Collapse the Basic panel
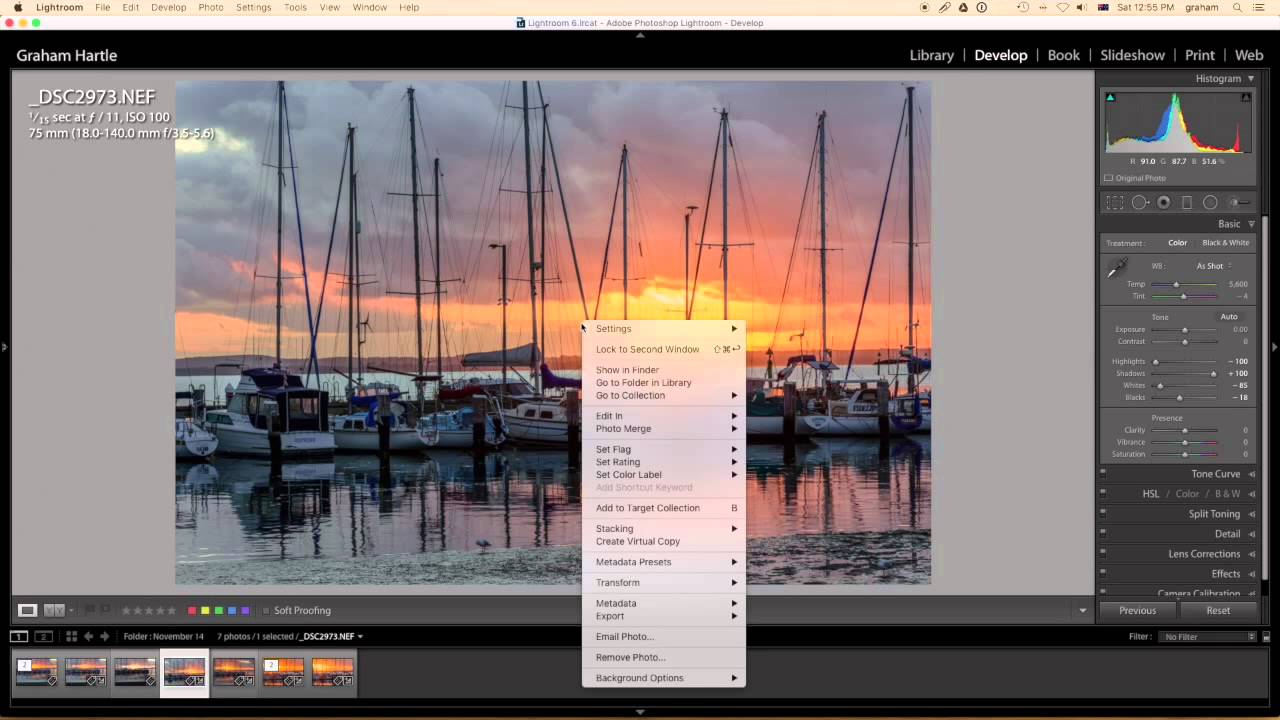 (x=1251, y=224)
